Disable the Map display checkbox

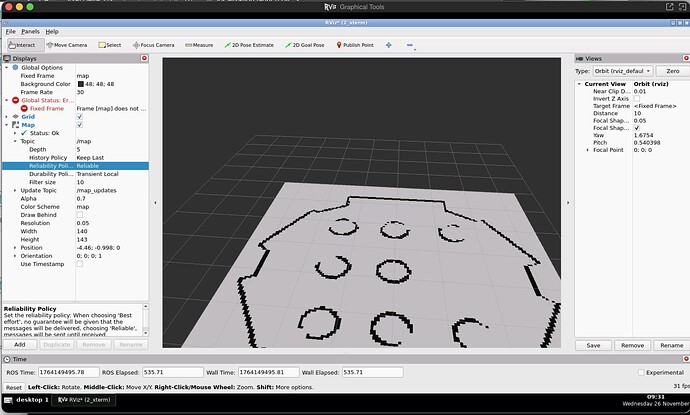pos(80,124)
